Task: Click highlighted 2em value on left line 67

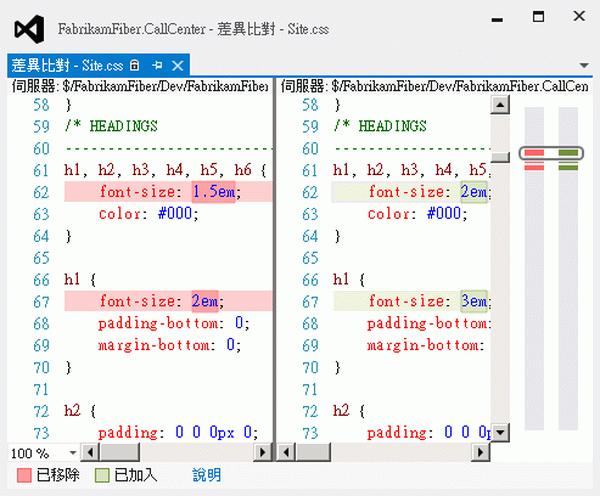Action: [205, 301]
